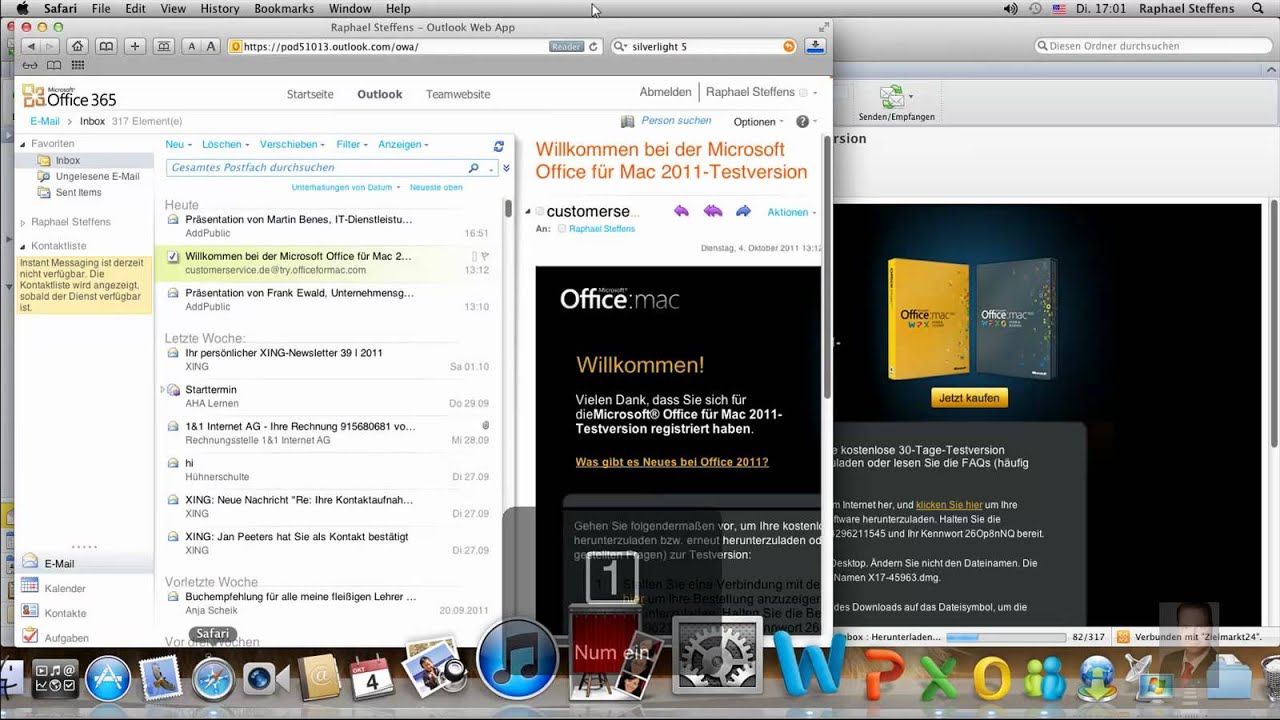Click the Person suchen link
Screen dimensions: 1280x720
(x=676, y=121)
